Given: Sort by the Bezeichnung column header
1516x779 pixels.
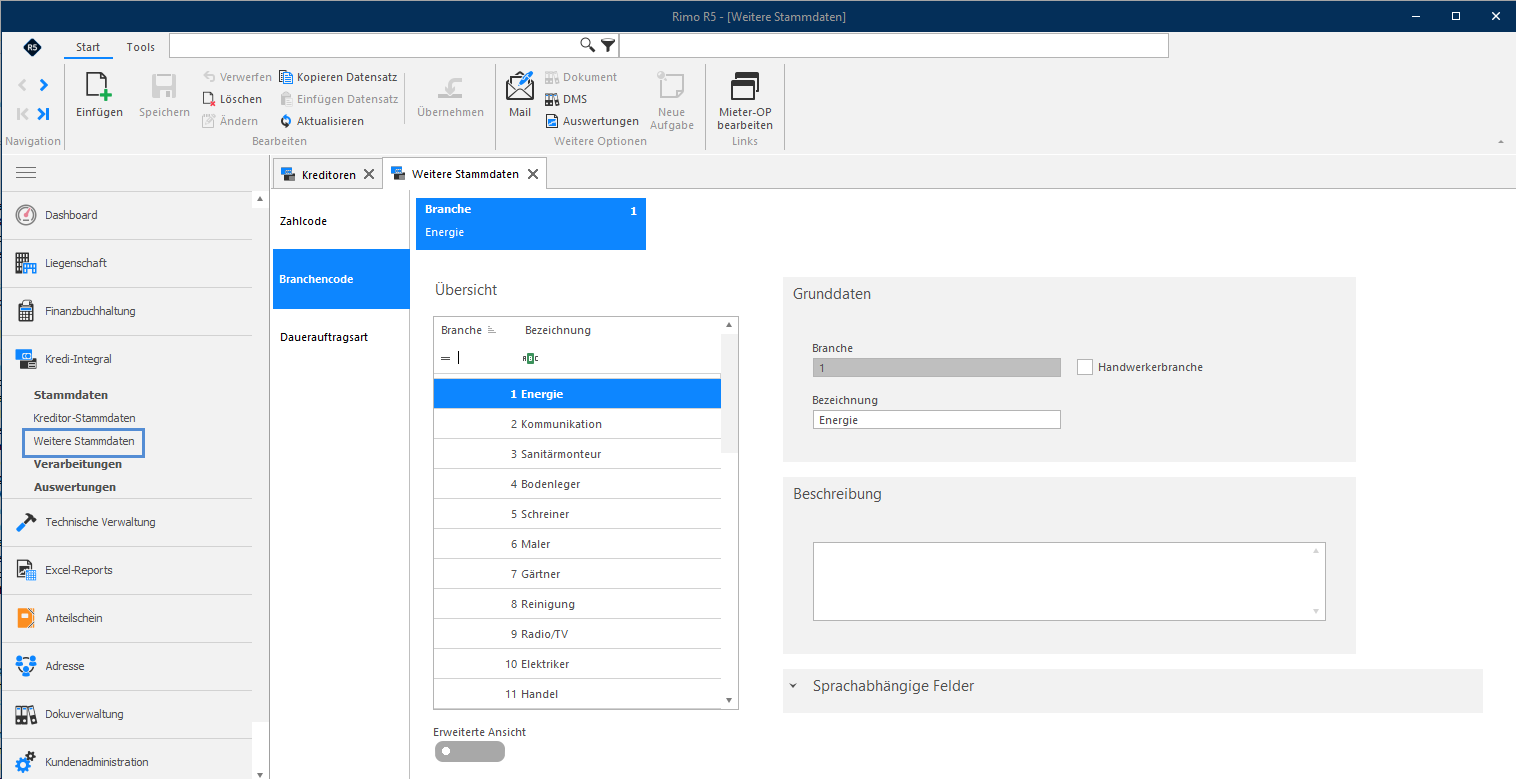Looking at the screenshot, I should (558, 330).
